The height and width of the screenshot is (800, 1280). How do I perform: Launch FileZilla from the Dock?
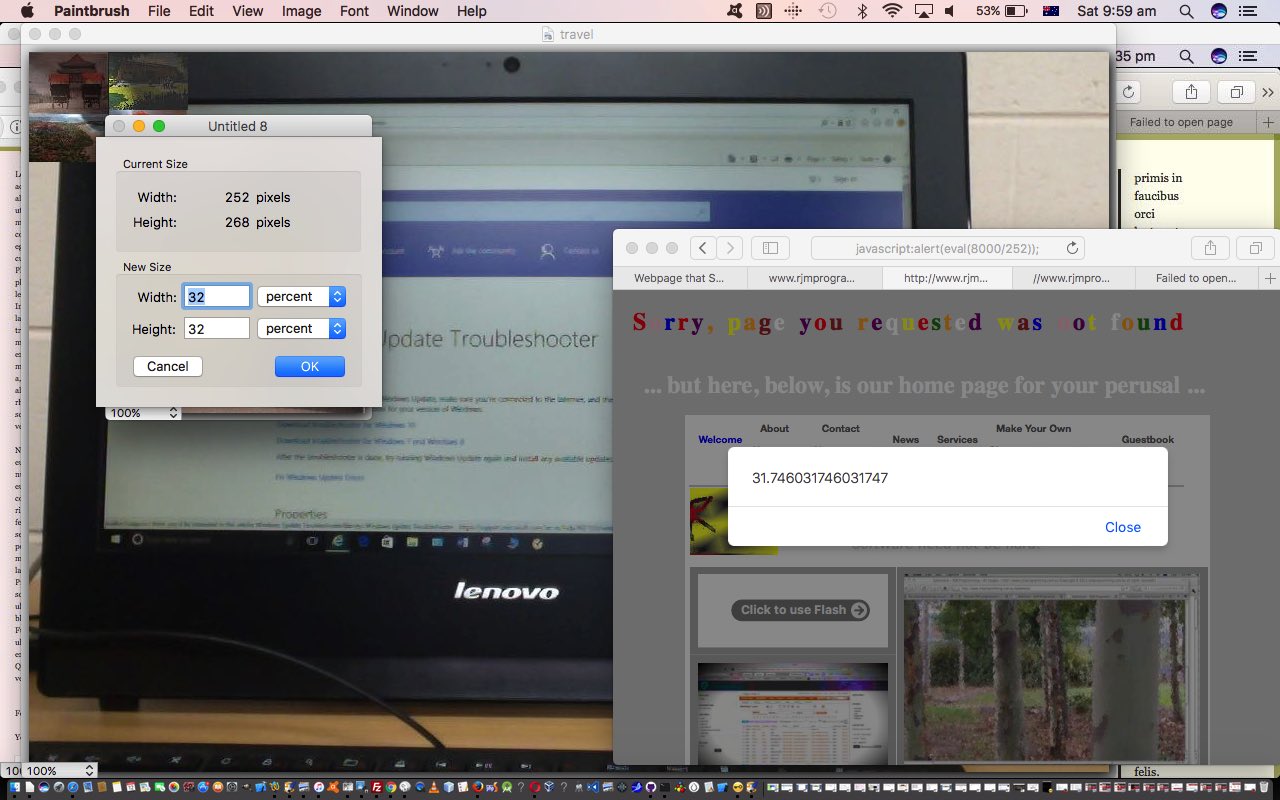(x=377, y=787)
